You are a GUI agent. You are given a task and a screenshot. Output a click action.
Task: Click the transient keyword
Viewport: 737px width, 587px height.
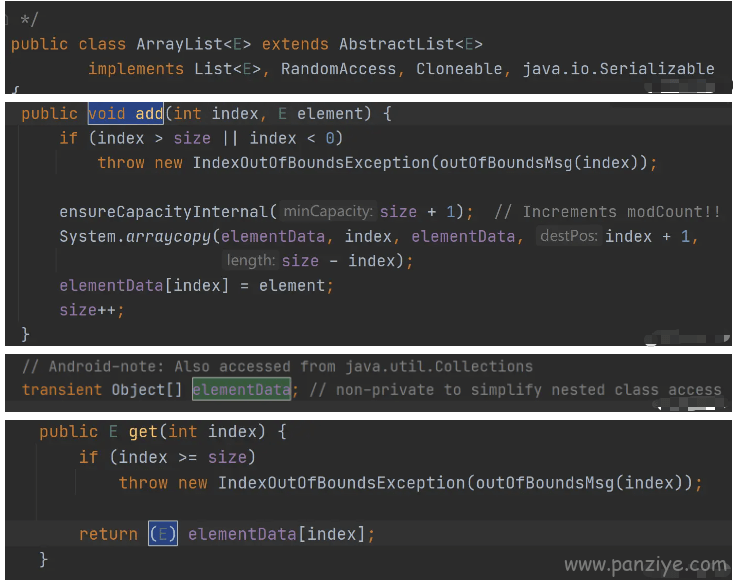coord(62,390)
